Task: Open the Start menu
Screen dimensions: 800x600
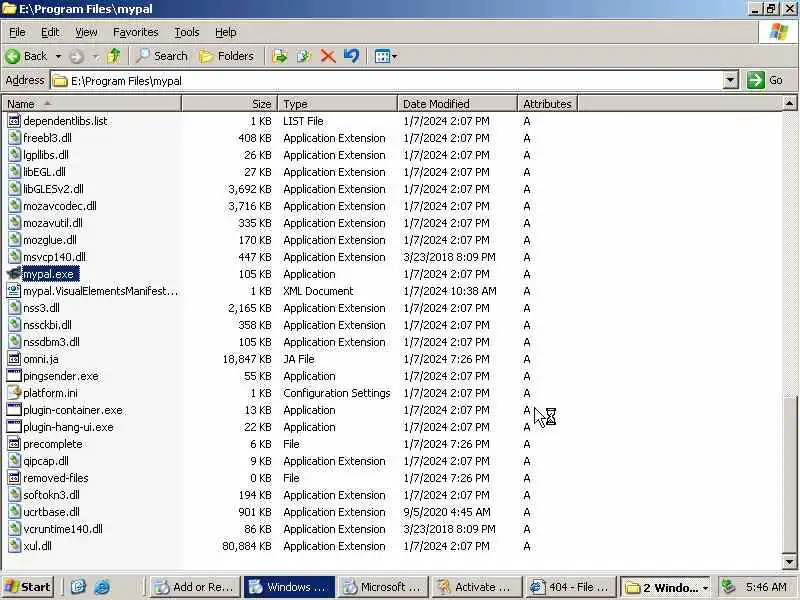Action: pyautogui.click(x=28, y=587)
